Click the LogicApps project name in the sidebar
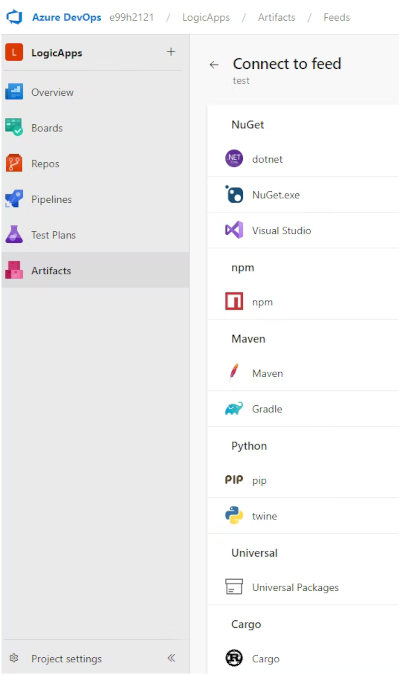 57,53
